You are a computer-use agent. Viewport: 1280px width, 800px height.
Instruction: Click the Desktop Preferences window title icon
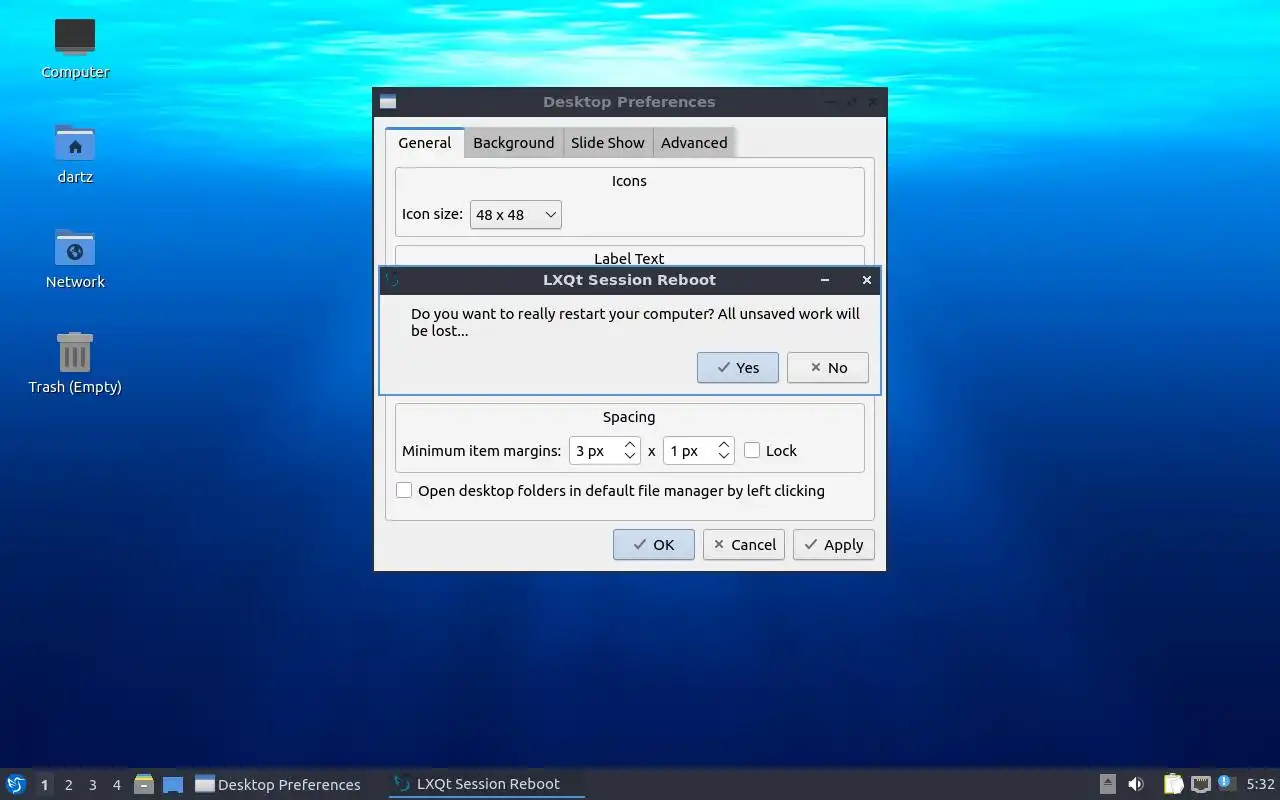[x=388, y=102]
